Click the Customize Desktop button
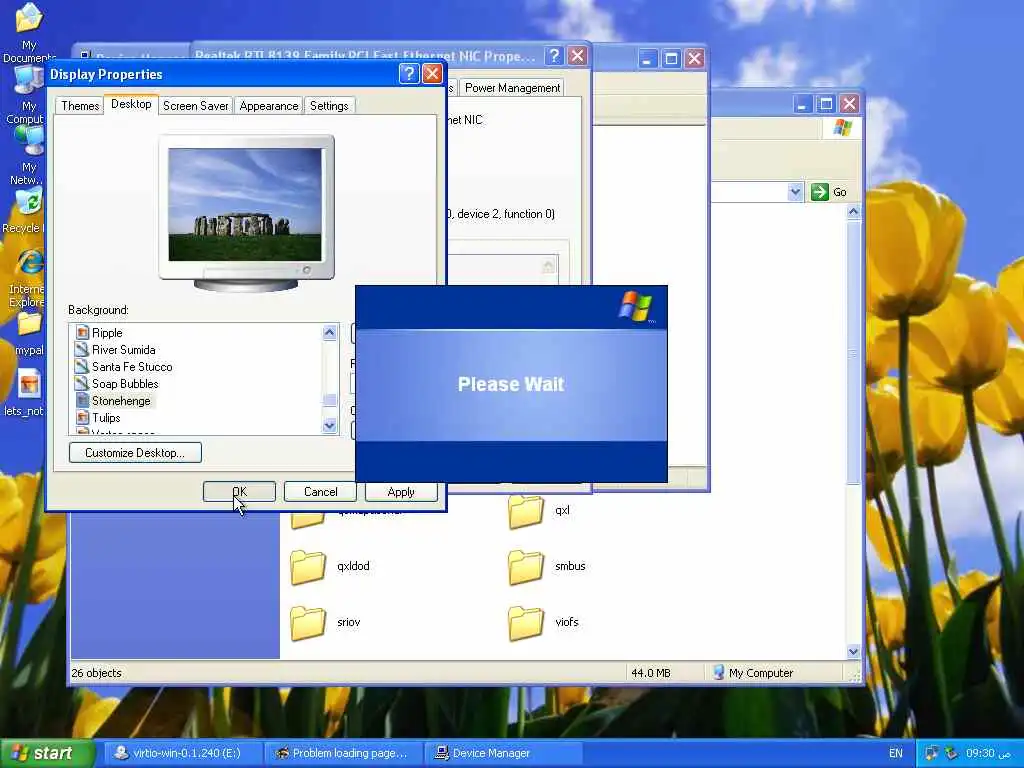This screenshot has width=1024, height=768. pos(135,453)
